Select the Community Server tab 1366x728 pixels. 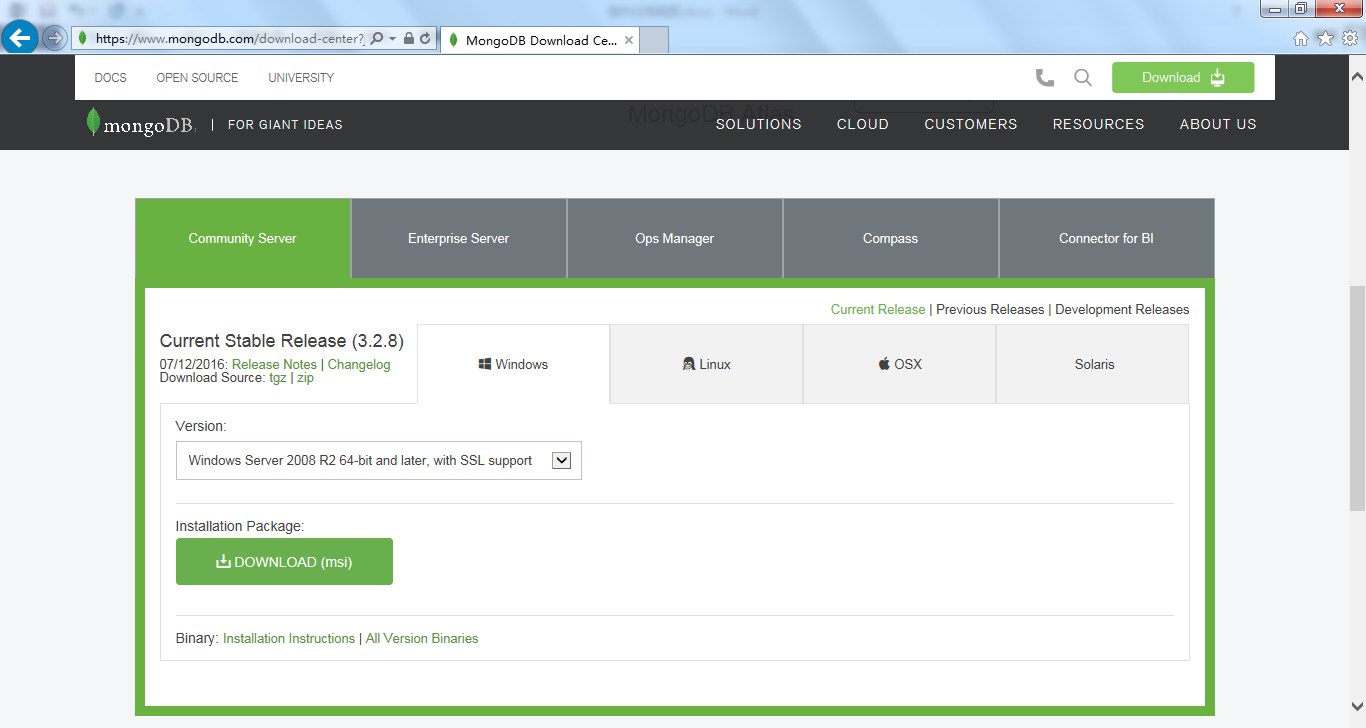[x=243, y=238]
